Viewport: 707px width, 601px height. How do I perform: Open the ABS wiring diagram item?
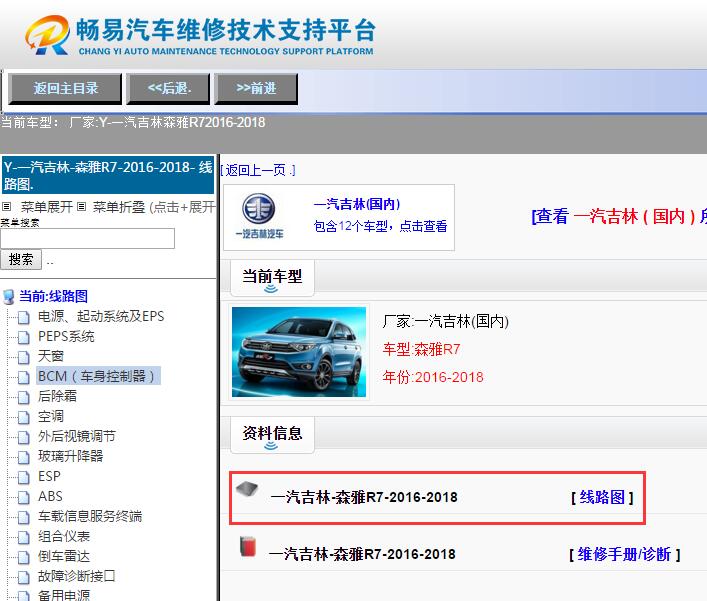50,496
